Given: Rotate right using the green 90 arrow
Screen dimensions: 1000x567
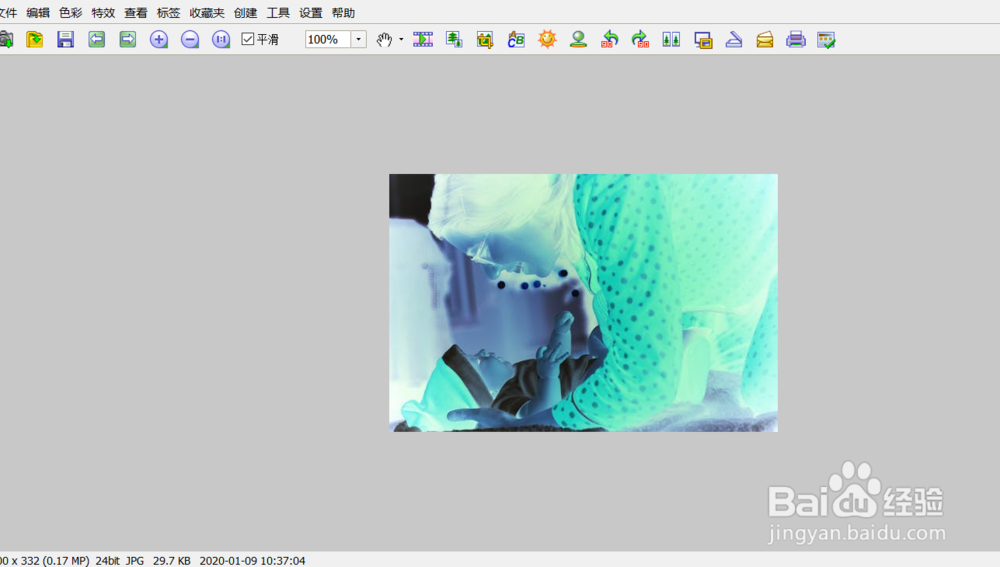Looking at the screenshot, I should [x=640, y=40].
